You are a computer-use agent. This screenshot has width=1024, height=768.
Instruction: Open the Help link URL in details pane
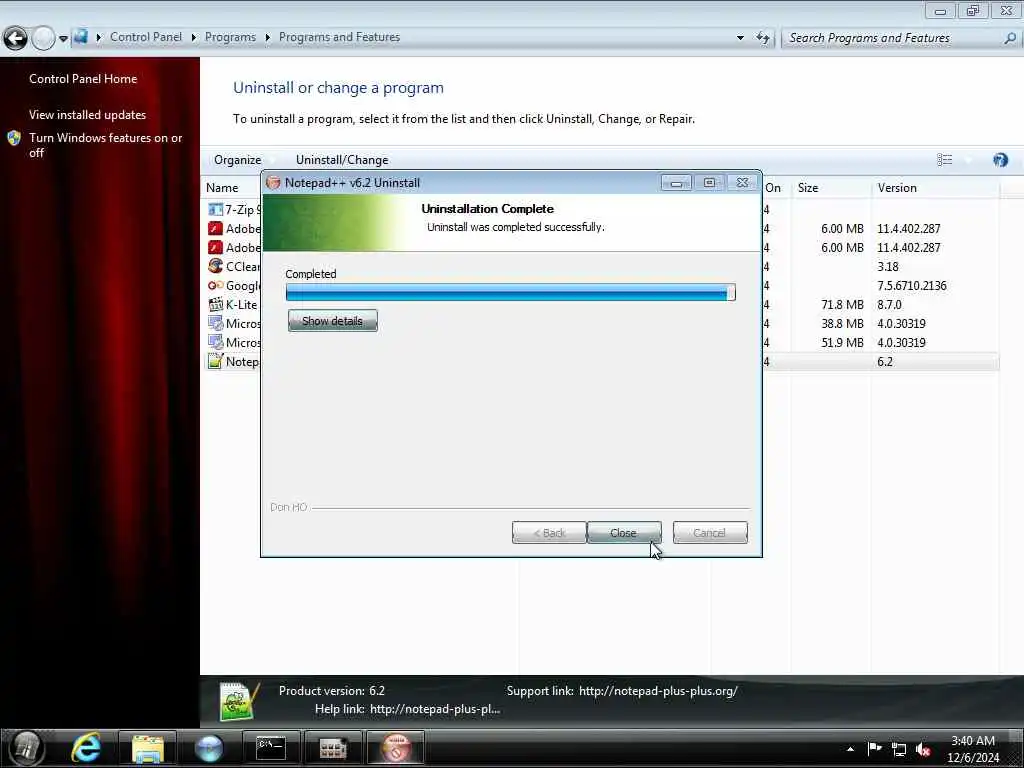[435, 709]
